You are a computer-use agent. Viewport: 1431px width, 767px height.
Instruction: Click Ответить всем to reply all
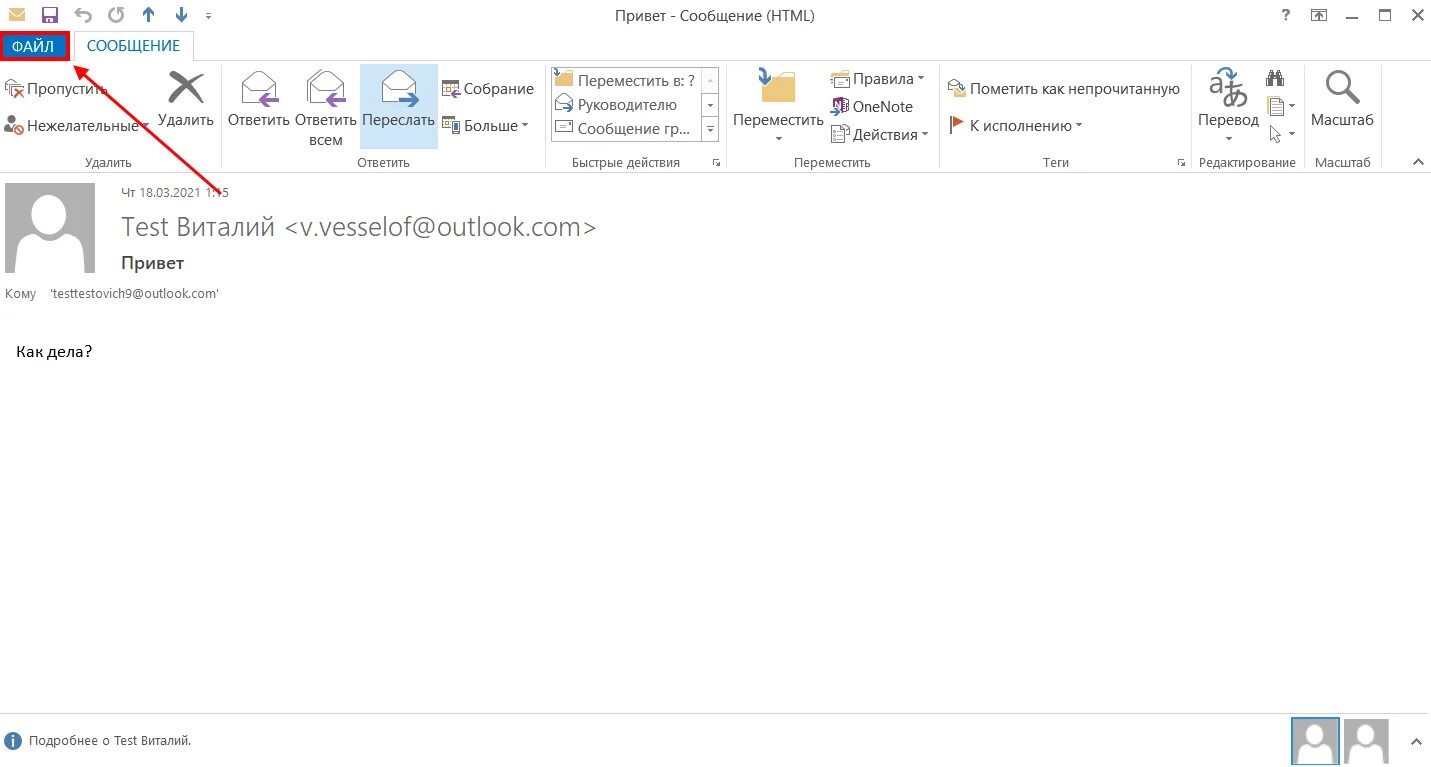point(325,108)
